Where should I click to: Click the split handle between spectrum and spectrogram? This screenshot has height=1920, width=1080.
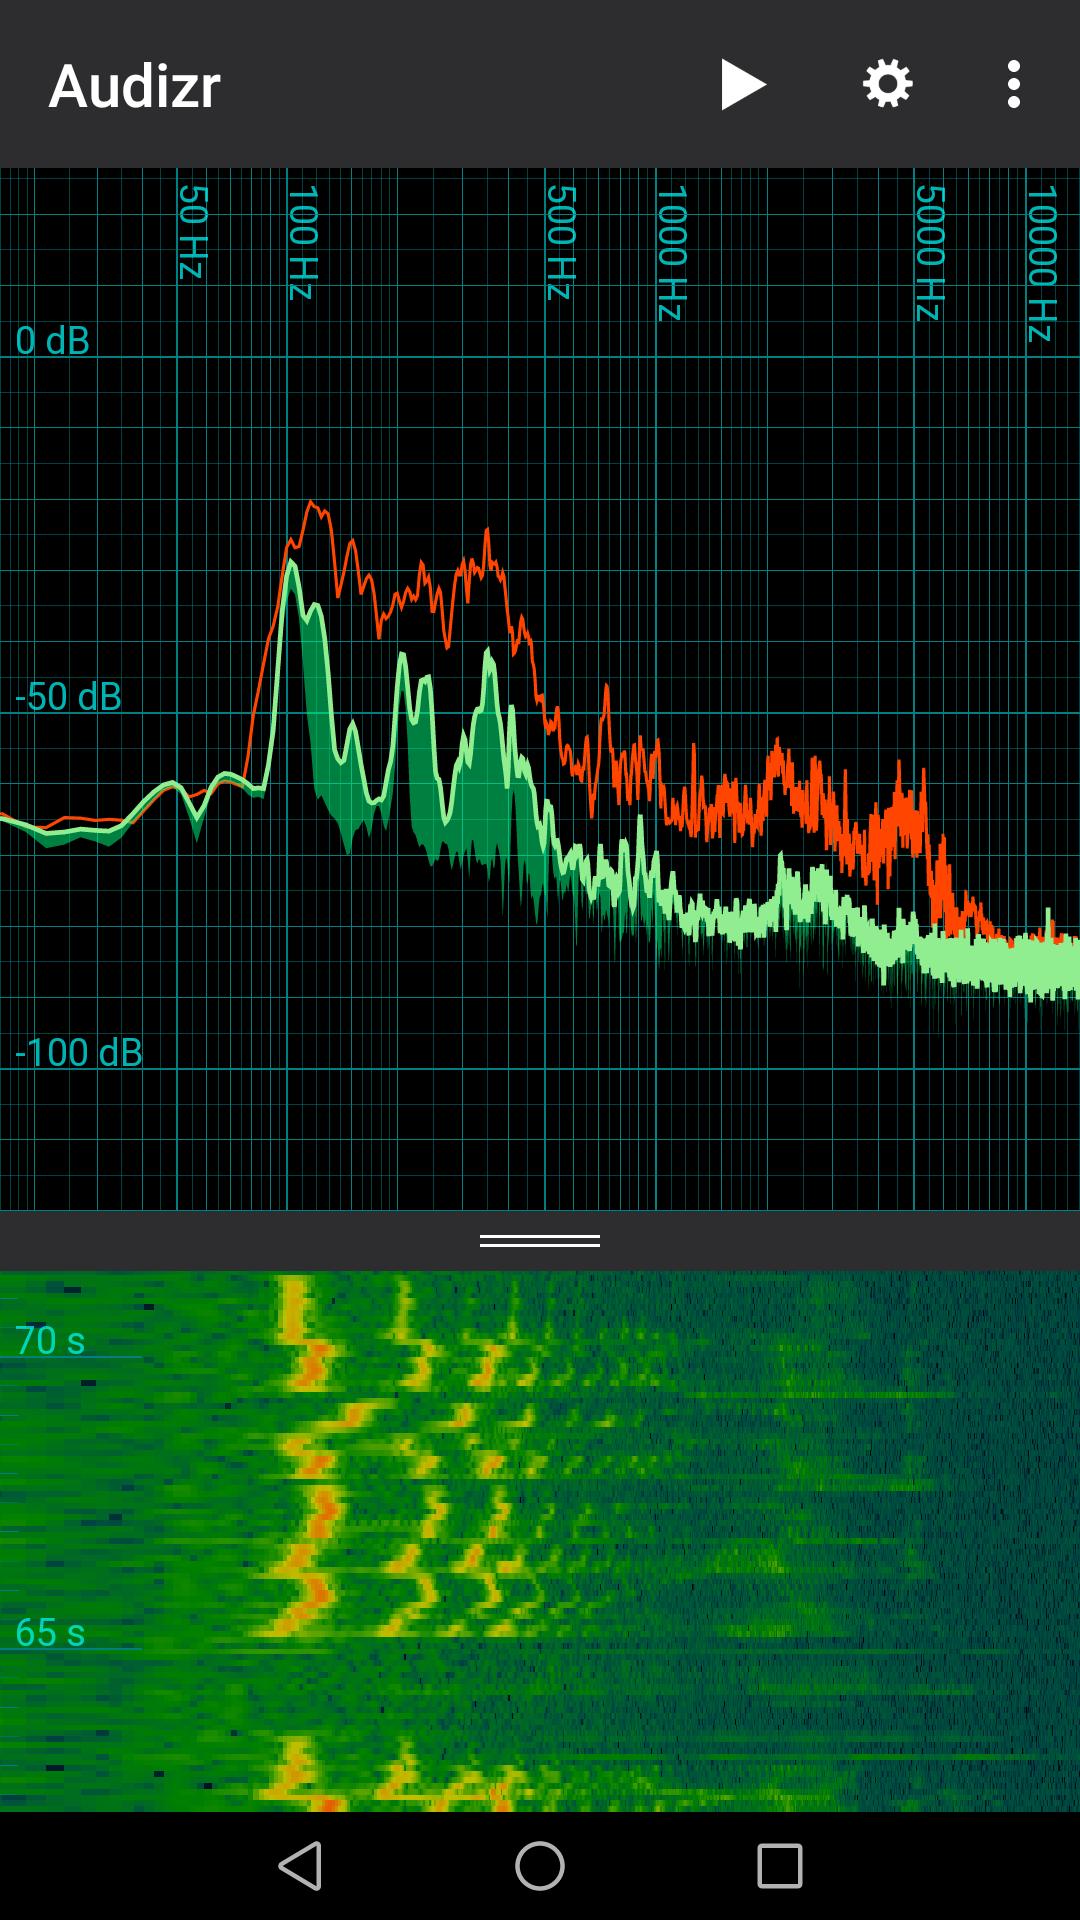pyautogui.click(x=540, y=1241)
